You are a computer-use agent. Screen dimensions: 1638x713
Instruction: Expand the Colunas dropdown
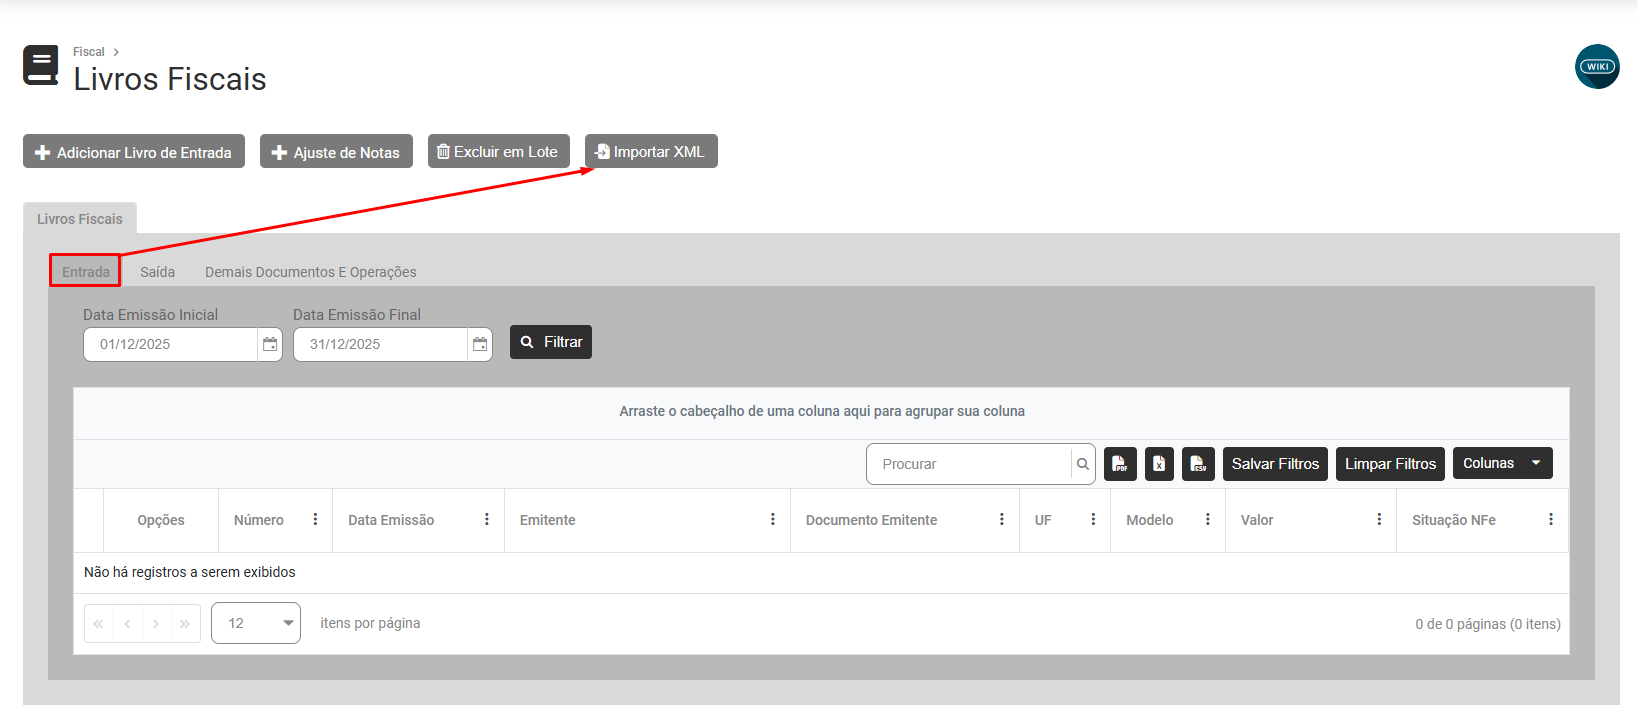(x=1503, y=463)
